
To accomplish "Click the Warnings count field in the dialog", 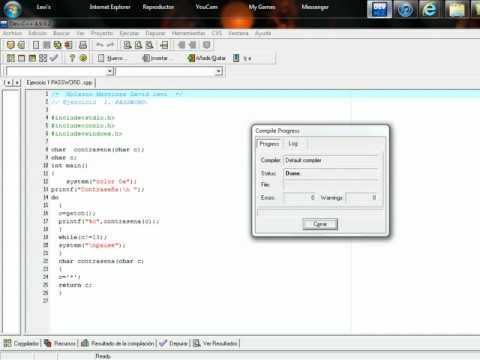I will [x=362, y=198].
